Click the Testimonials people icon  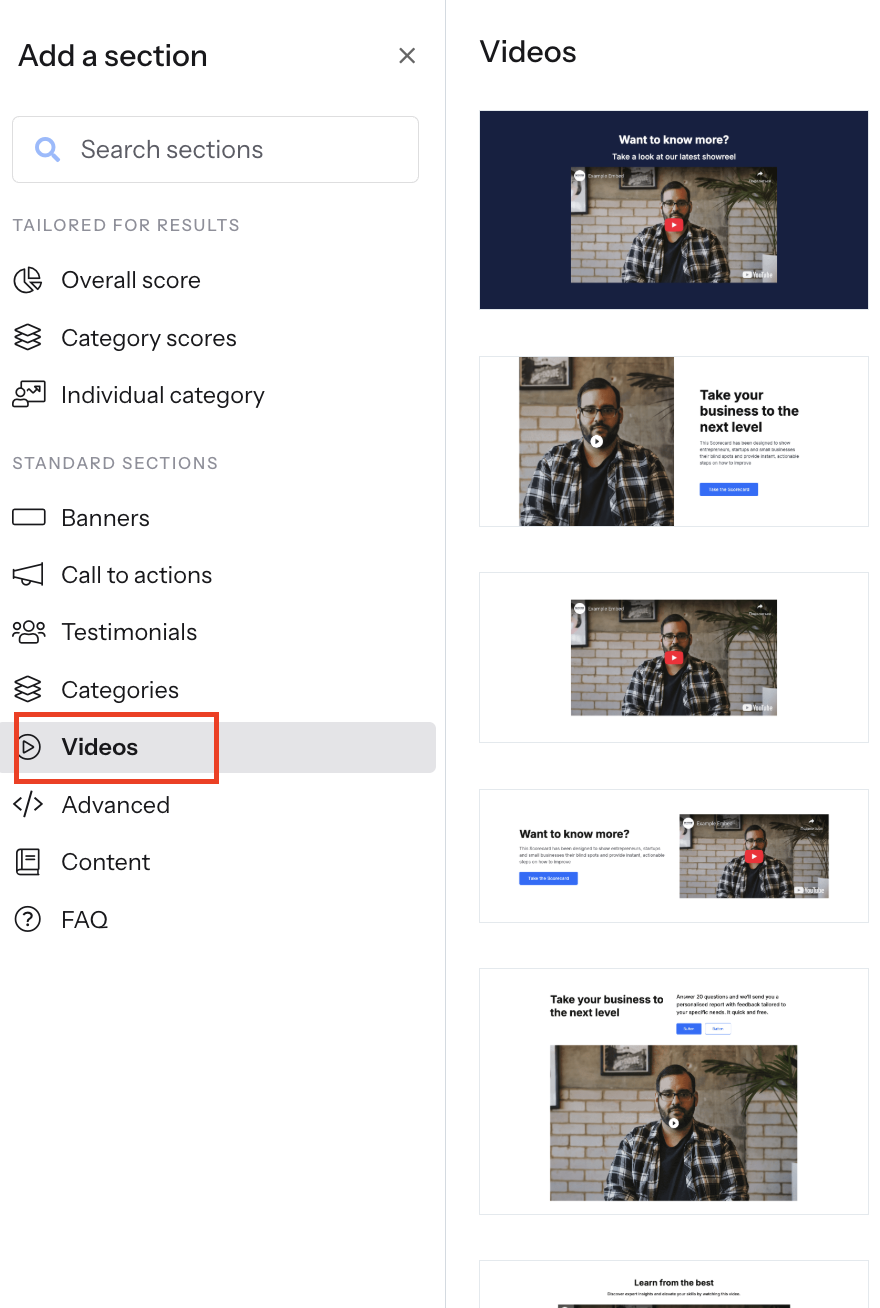tap(28, 632)
